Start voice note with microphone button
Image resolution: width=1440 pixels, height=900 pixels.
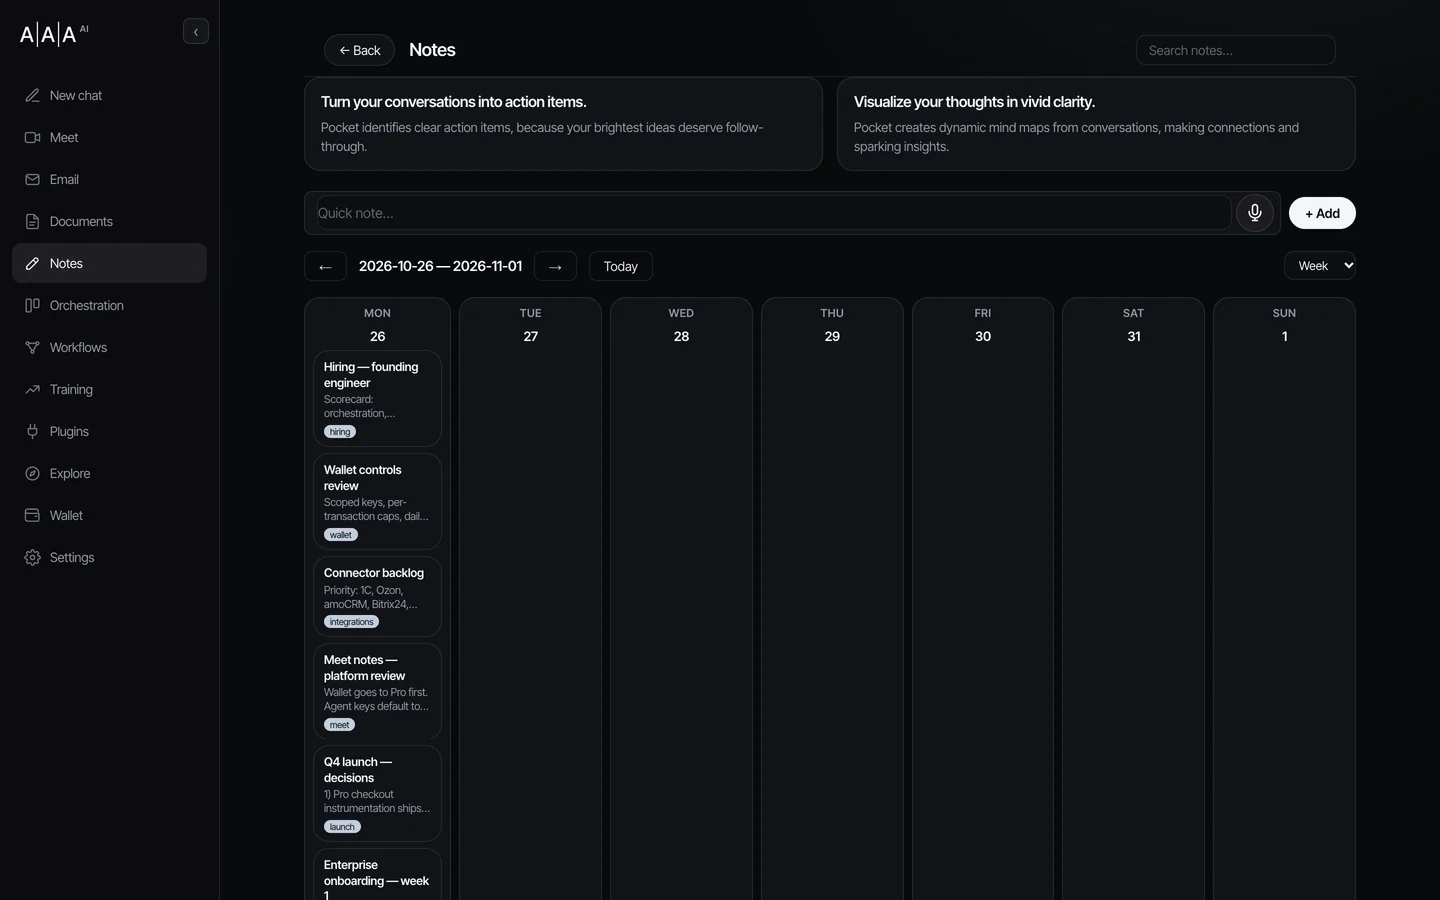pyautogui.click(x=1255, y=213)
